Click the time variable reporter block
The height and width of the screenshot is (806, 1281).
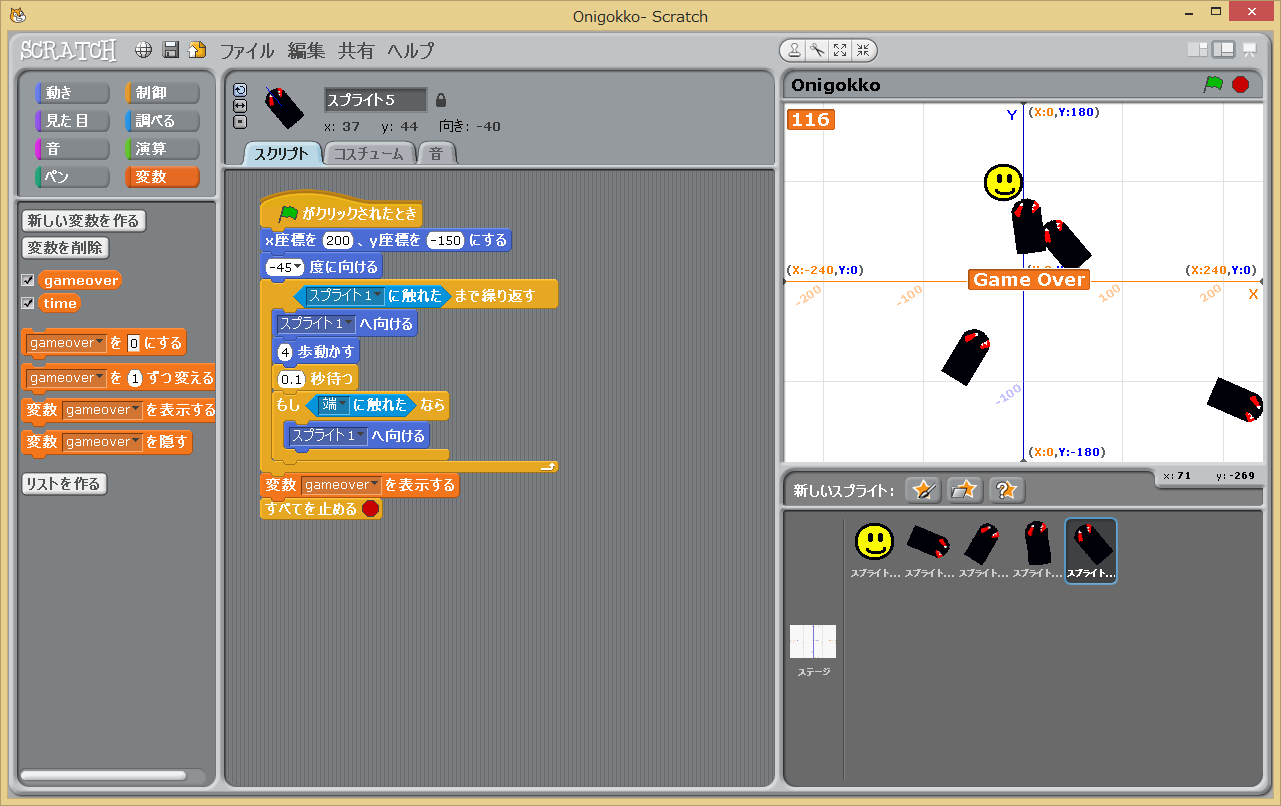[60, 303]
